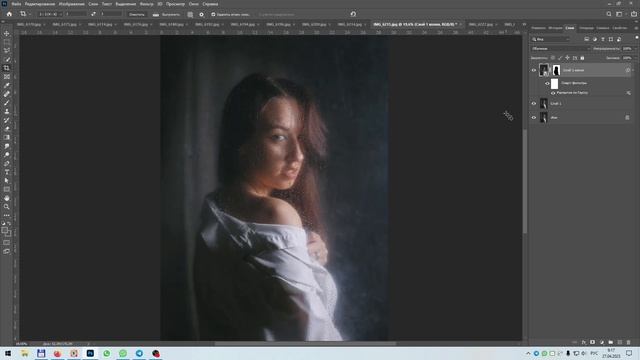Select the Rectangular Marquee tool

pyautogui.click(x=7, y=42)
